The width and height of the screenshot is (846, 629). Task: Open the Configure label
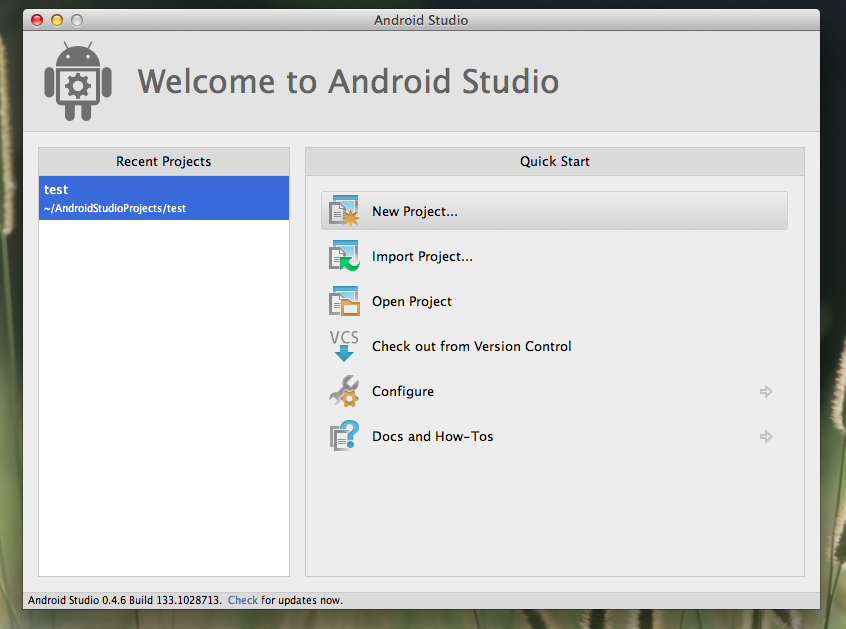click(402, 391)
